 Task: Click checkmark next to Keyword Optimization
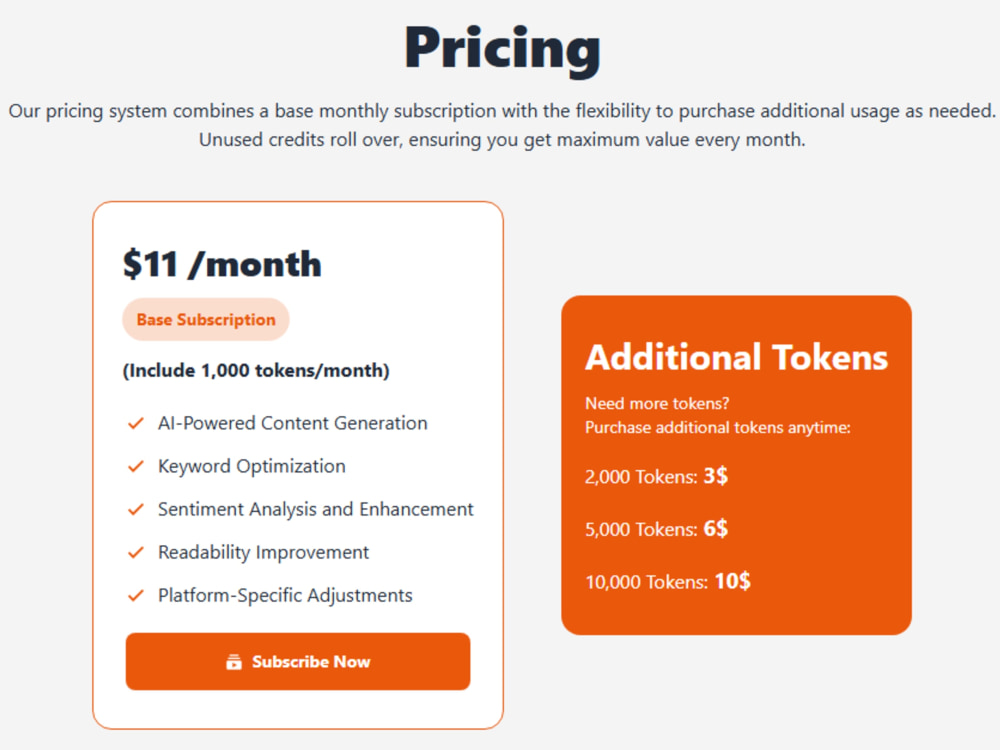[136, 467]
